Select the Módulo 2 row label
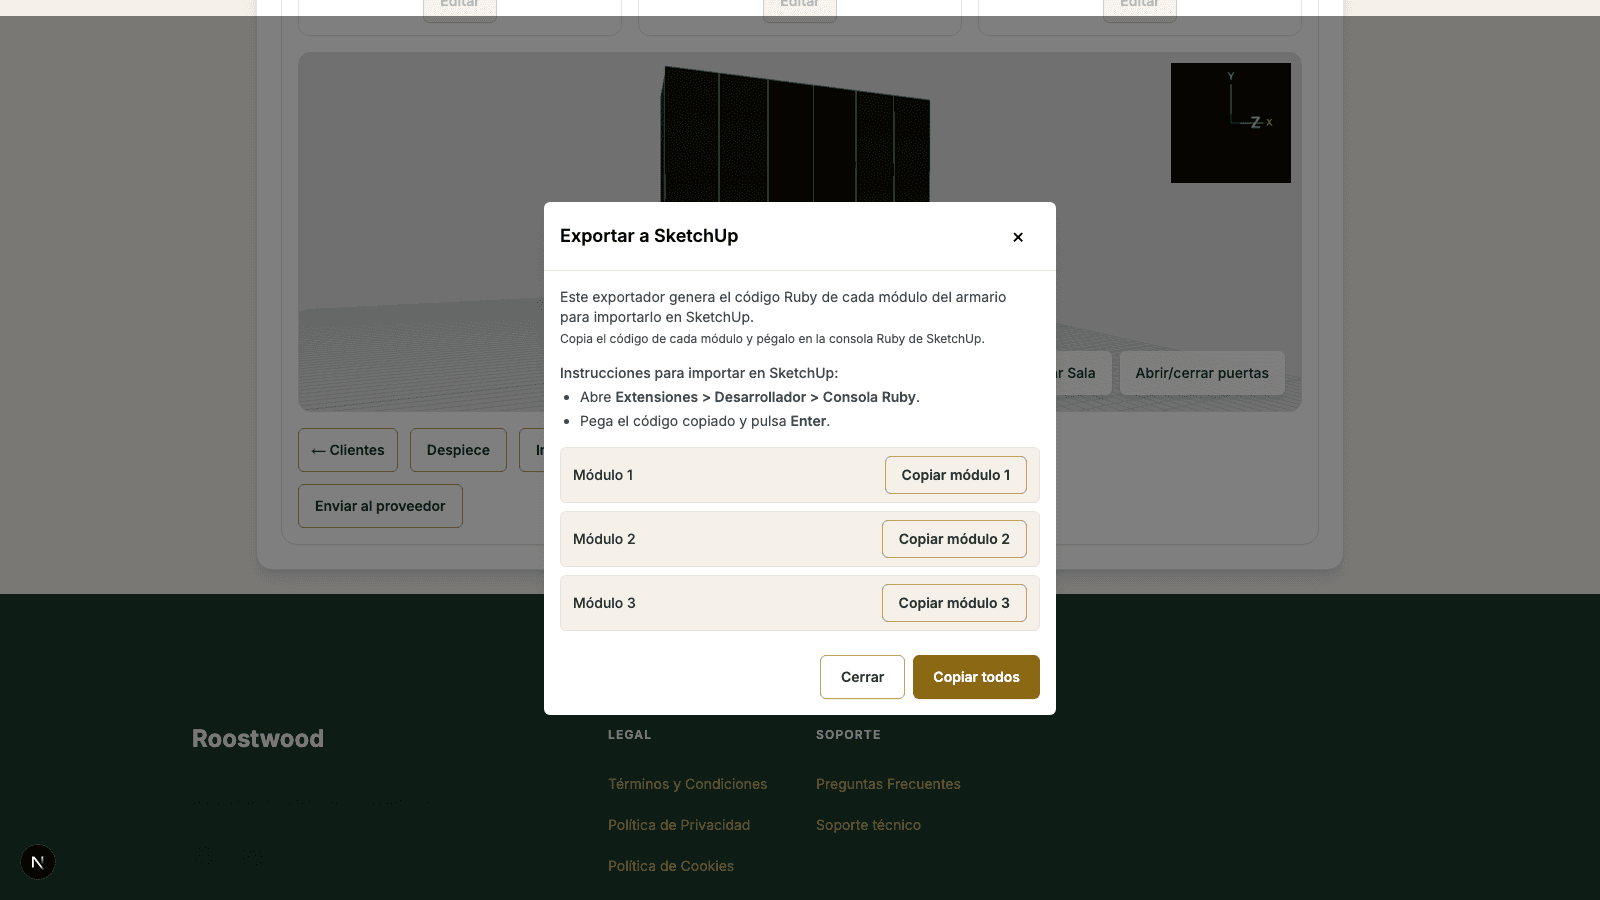Screen dimensions: 1600x900 coord(604,539)
